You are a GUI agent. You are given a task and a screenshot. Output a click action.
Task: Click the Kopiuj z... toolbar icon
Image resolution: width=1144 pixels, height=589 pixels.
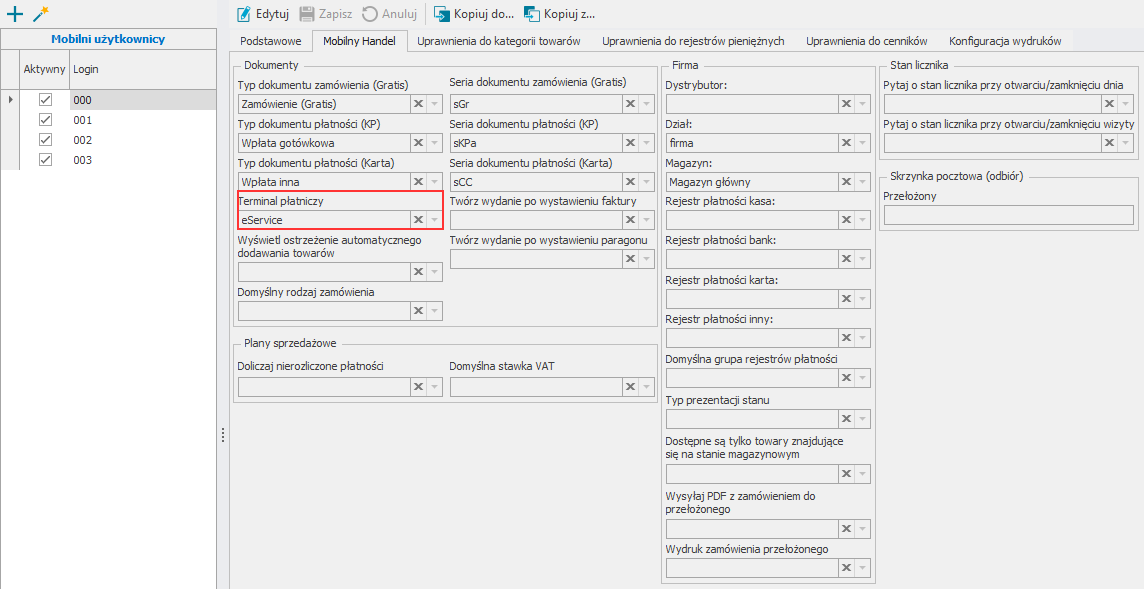pos(531,14)
